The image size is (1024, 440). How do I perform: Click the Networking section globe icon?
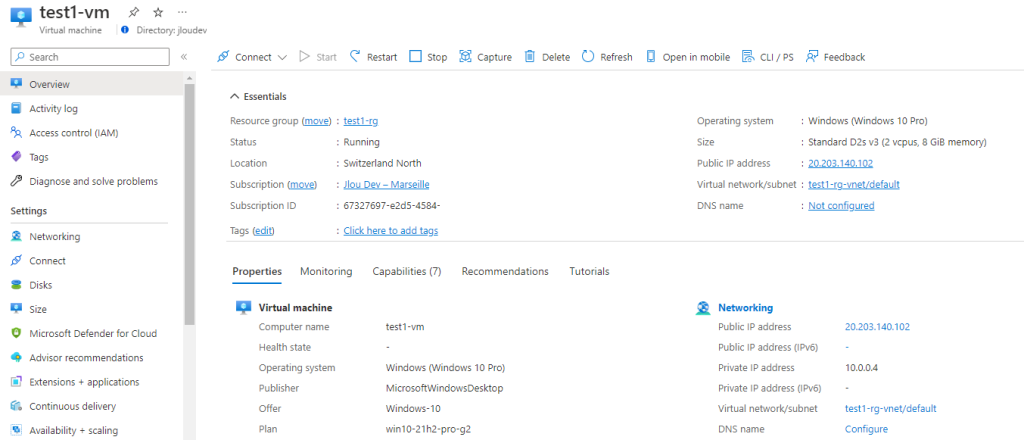(x=703, y=307)
